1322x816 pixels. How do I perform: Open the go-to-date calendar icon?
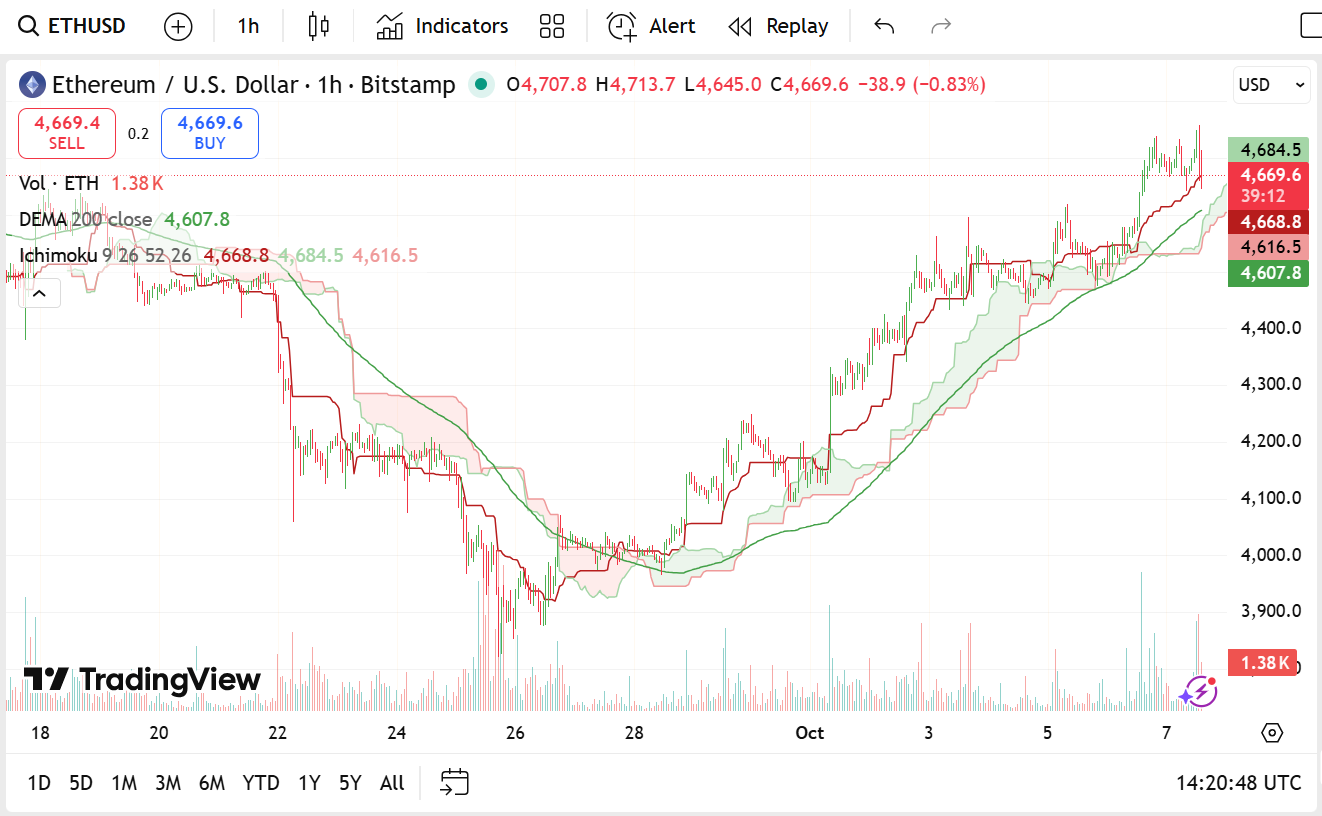click(x=455, y=782)
